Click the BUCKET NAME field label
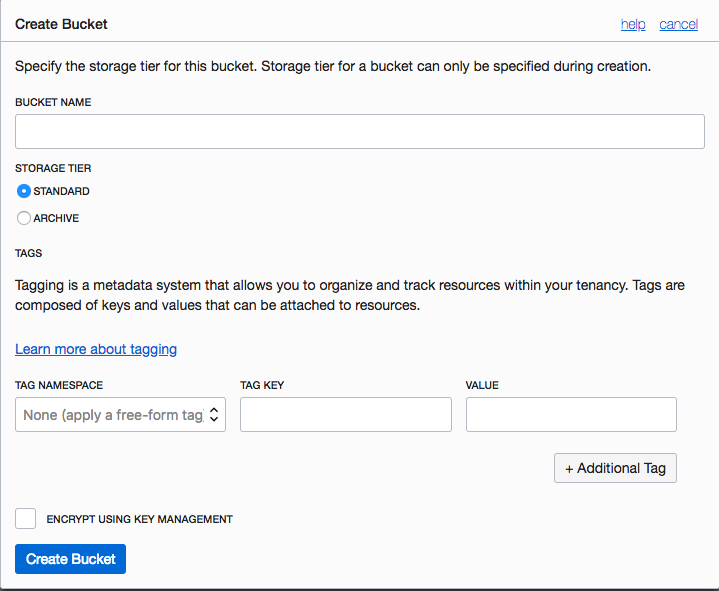Screen dimensions: 719x591 [x=53, y=102]
